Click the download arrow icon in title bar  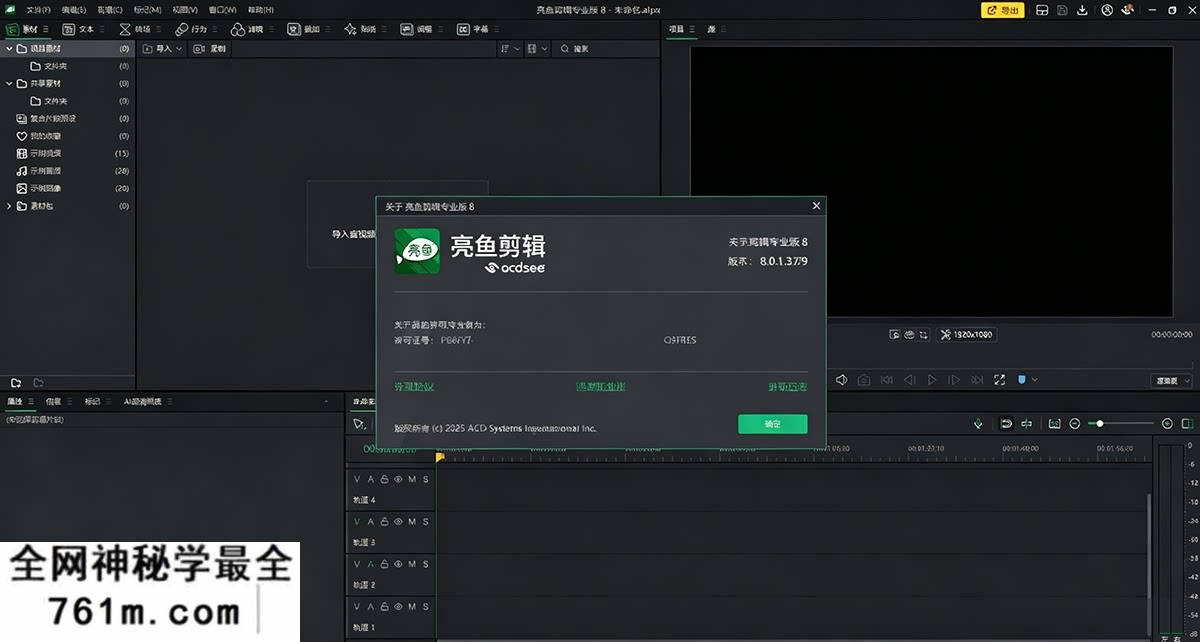[1083, 10]
